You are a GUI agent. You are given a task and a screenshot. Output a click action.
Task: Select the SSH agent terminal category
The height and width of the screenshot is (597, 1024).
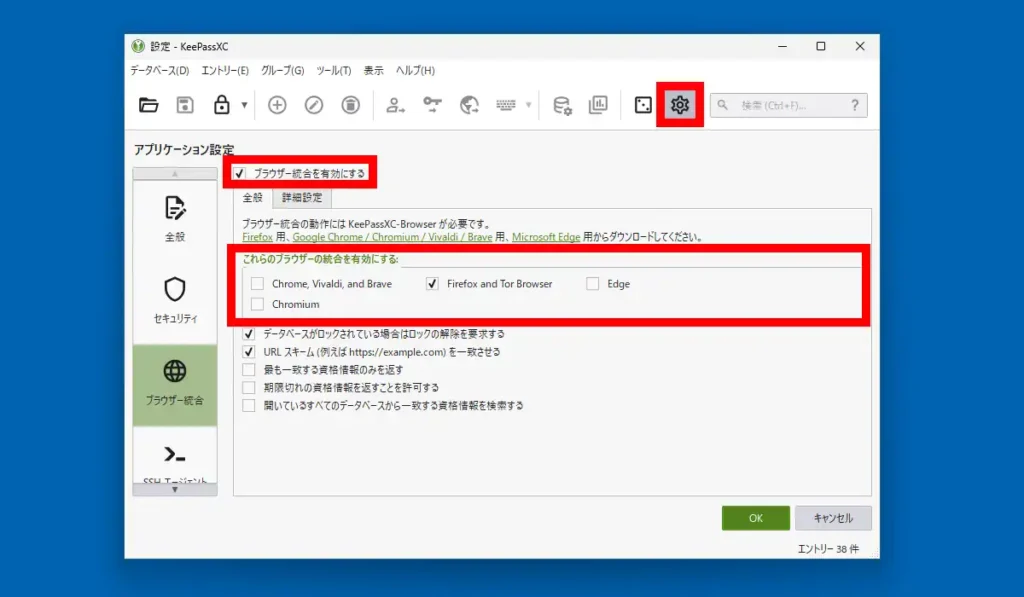pyautogui.click(x=175, y=456)
